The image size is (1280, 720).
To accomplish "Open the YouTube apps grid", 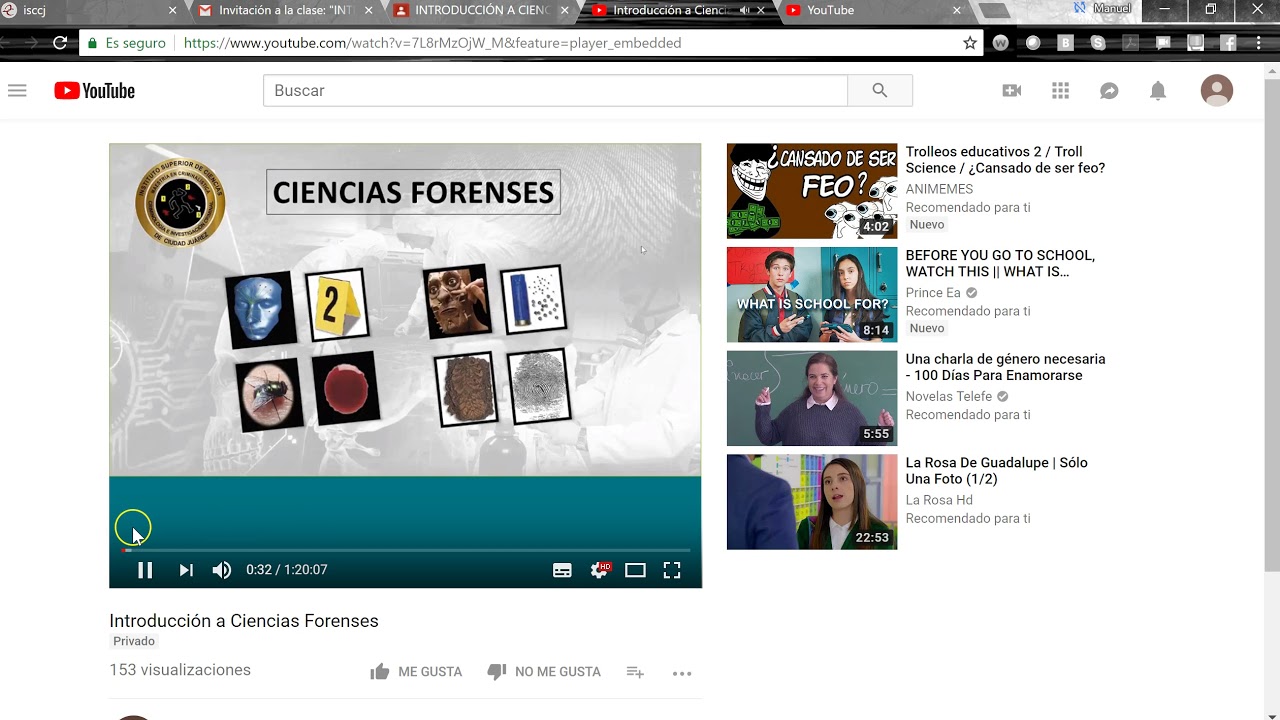I will click(x=1061, y=91).
